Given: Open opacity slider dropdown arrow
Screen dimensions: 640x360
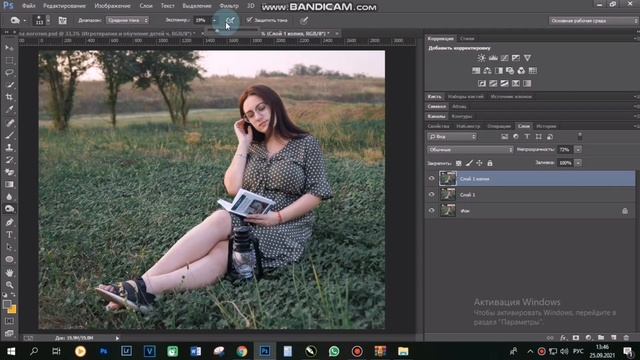Looking at the screenshot, I should click(578, 150).
